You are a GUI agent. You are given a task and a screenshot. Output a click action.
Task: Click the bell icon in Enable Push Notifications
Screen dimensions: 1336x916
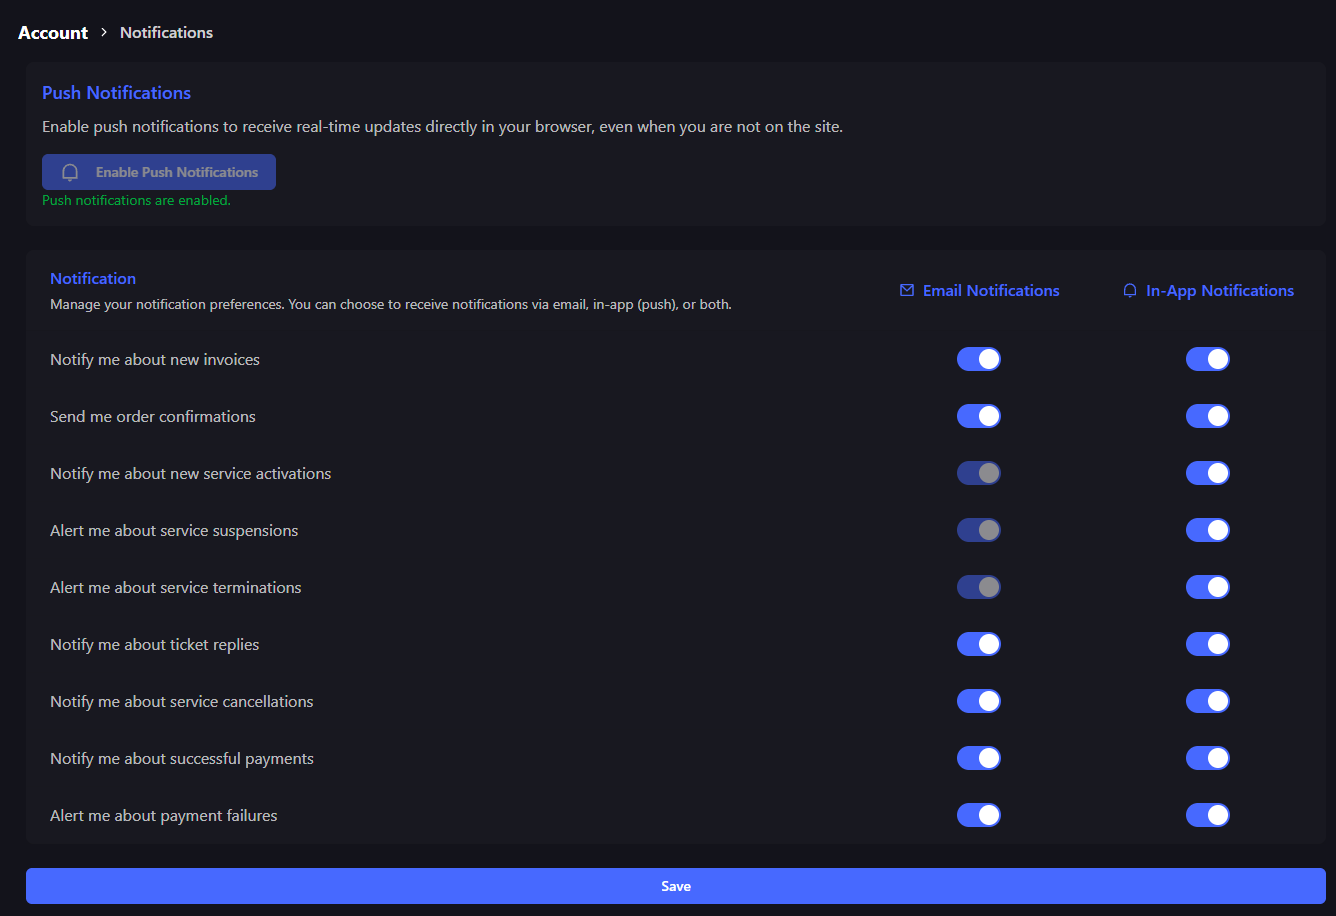(x=70, y=172)
